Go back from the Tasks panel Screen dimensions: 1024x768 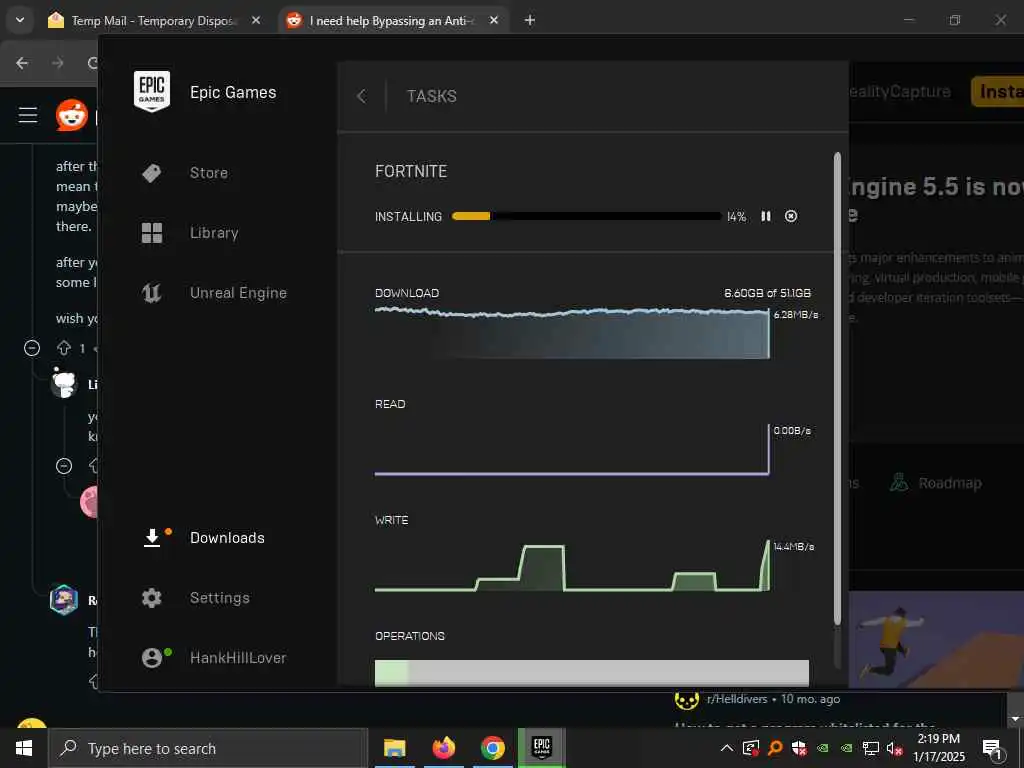[x=362, y=97]
